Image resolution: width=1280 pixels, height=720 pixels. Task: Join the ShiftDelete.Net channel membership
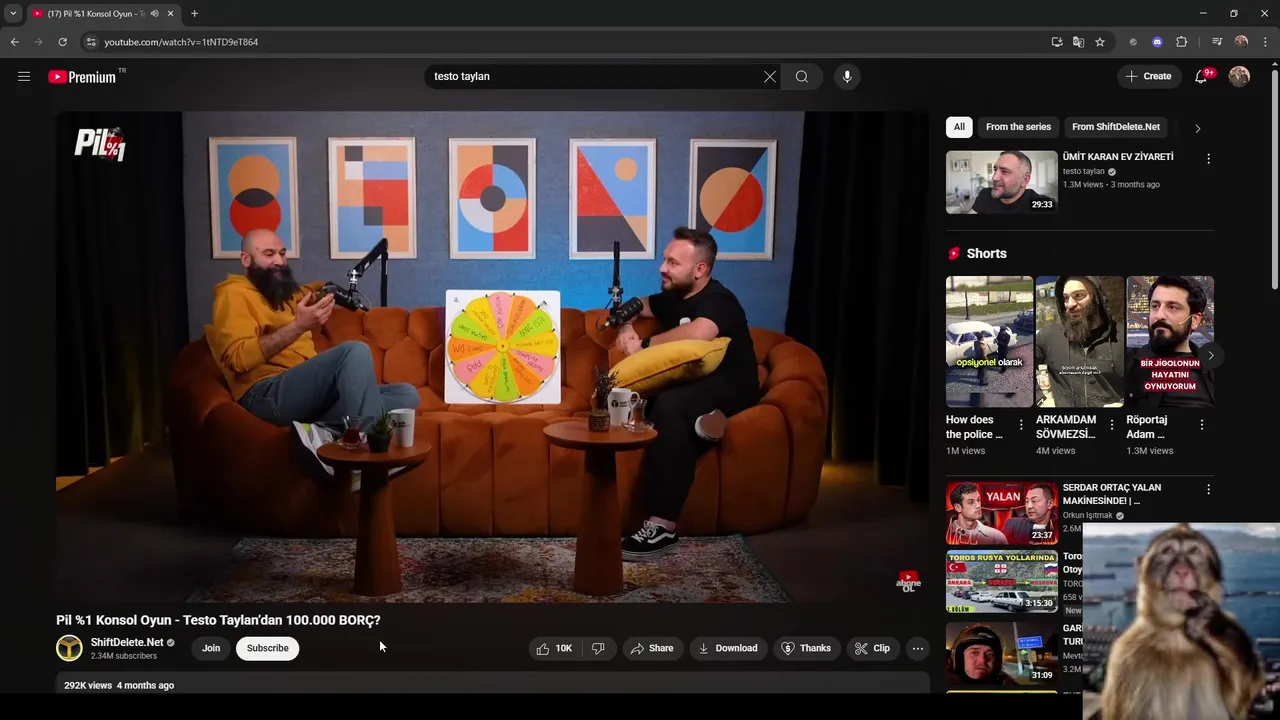[211, 648]
